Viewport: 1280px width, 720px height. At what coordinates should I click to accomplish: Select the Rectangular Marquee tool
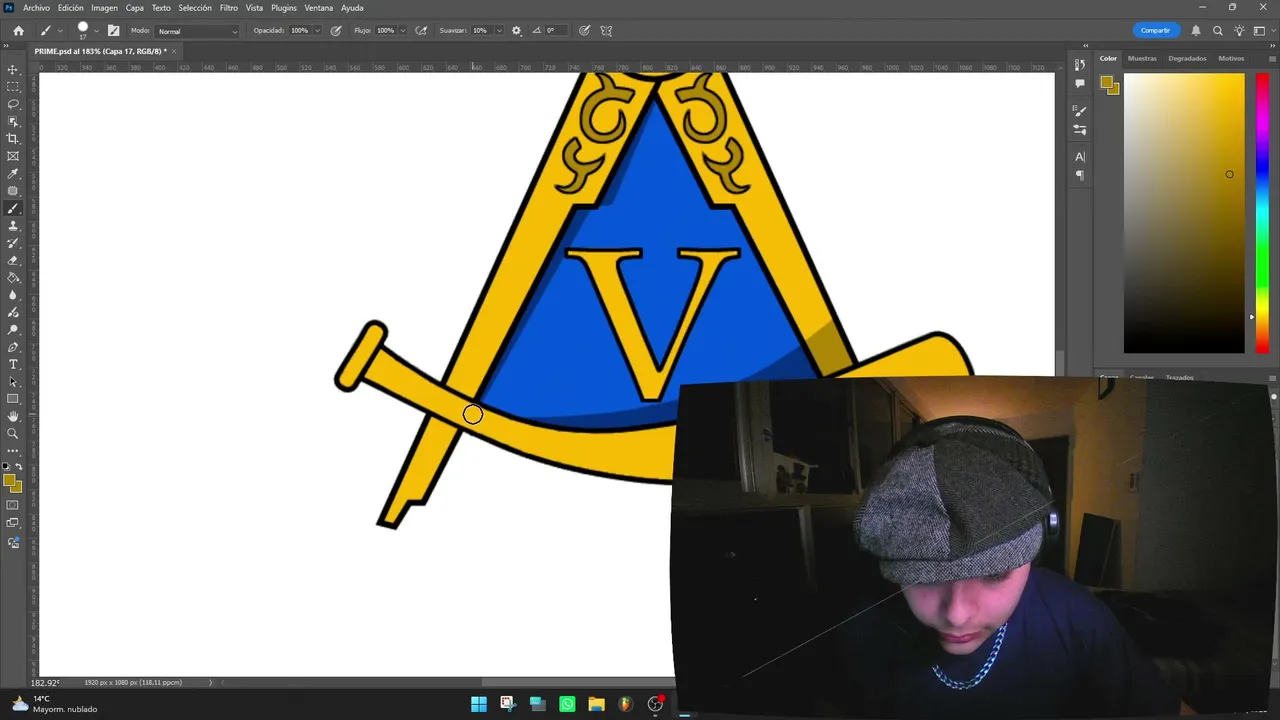(13, 87)
